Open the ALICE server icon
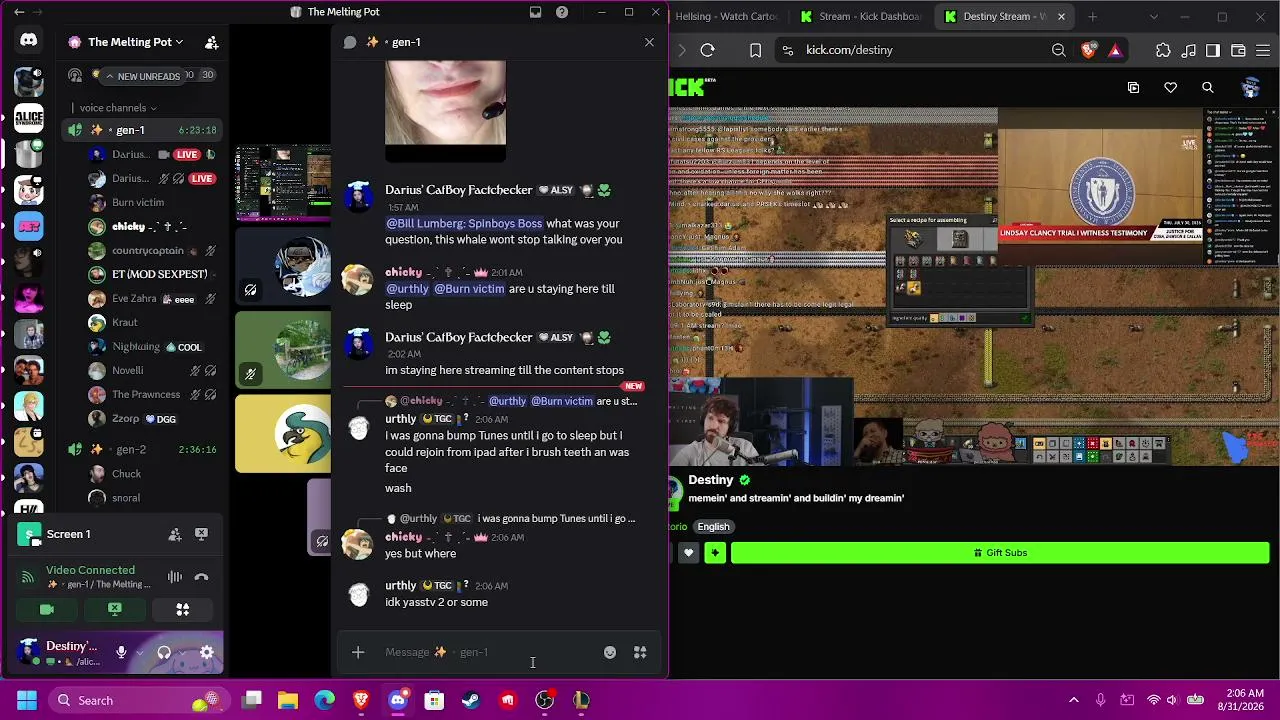Screen dimensions: 1280x720 (x=28, y=118)
